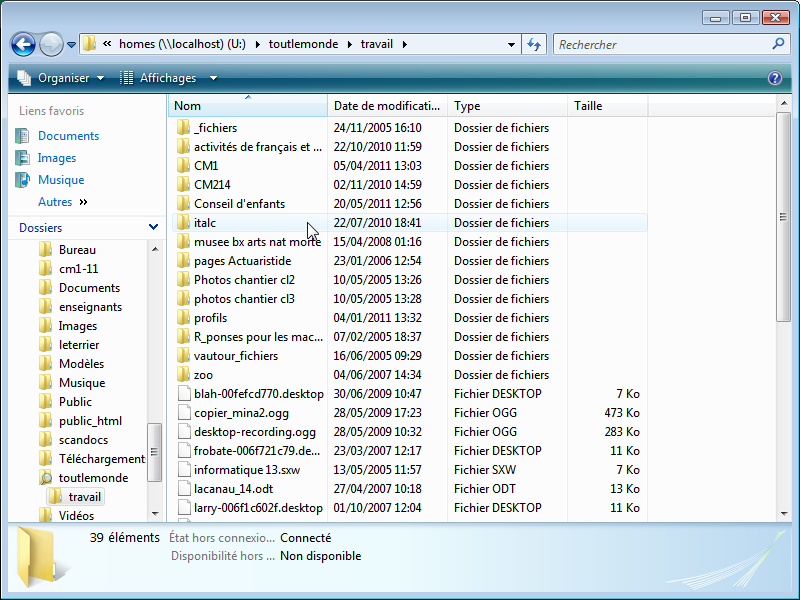Expand arrow after travail breadcrumb
Viewport: 800px width, 600px height.
[405, 44]
